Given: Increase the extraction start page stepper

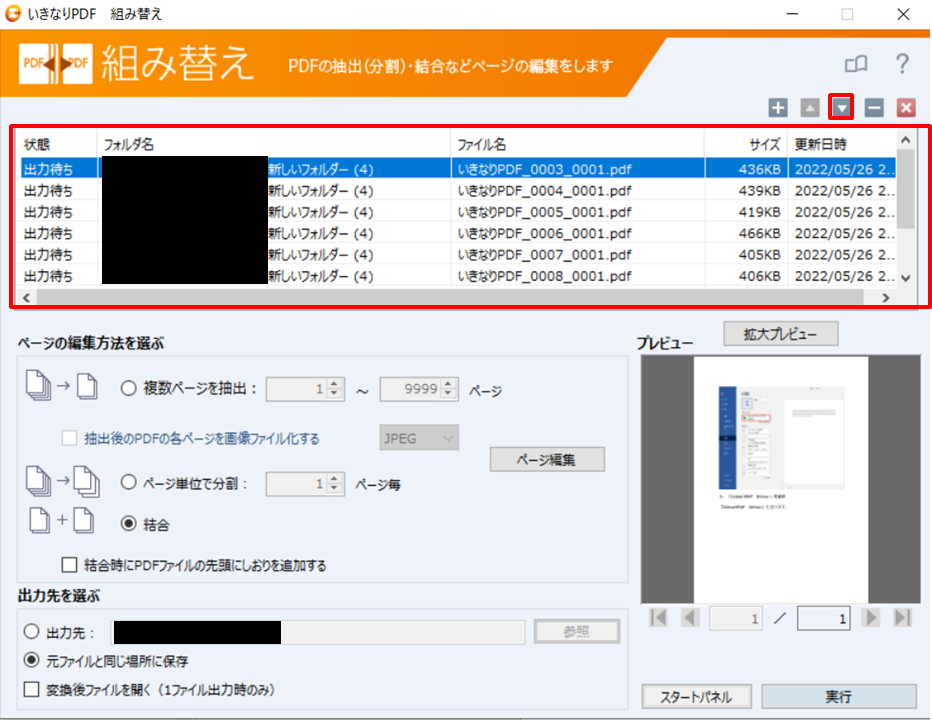Looking at the screenshot, I should click(335, 383).
